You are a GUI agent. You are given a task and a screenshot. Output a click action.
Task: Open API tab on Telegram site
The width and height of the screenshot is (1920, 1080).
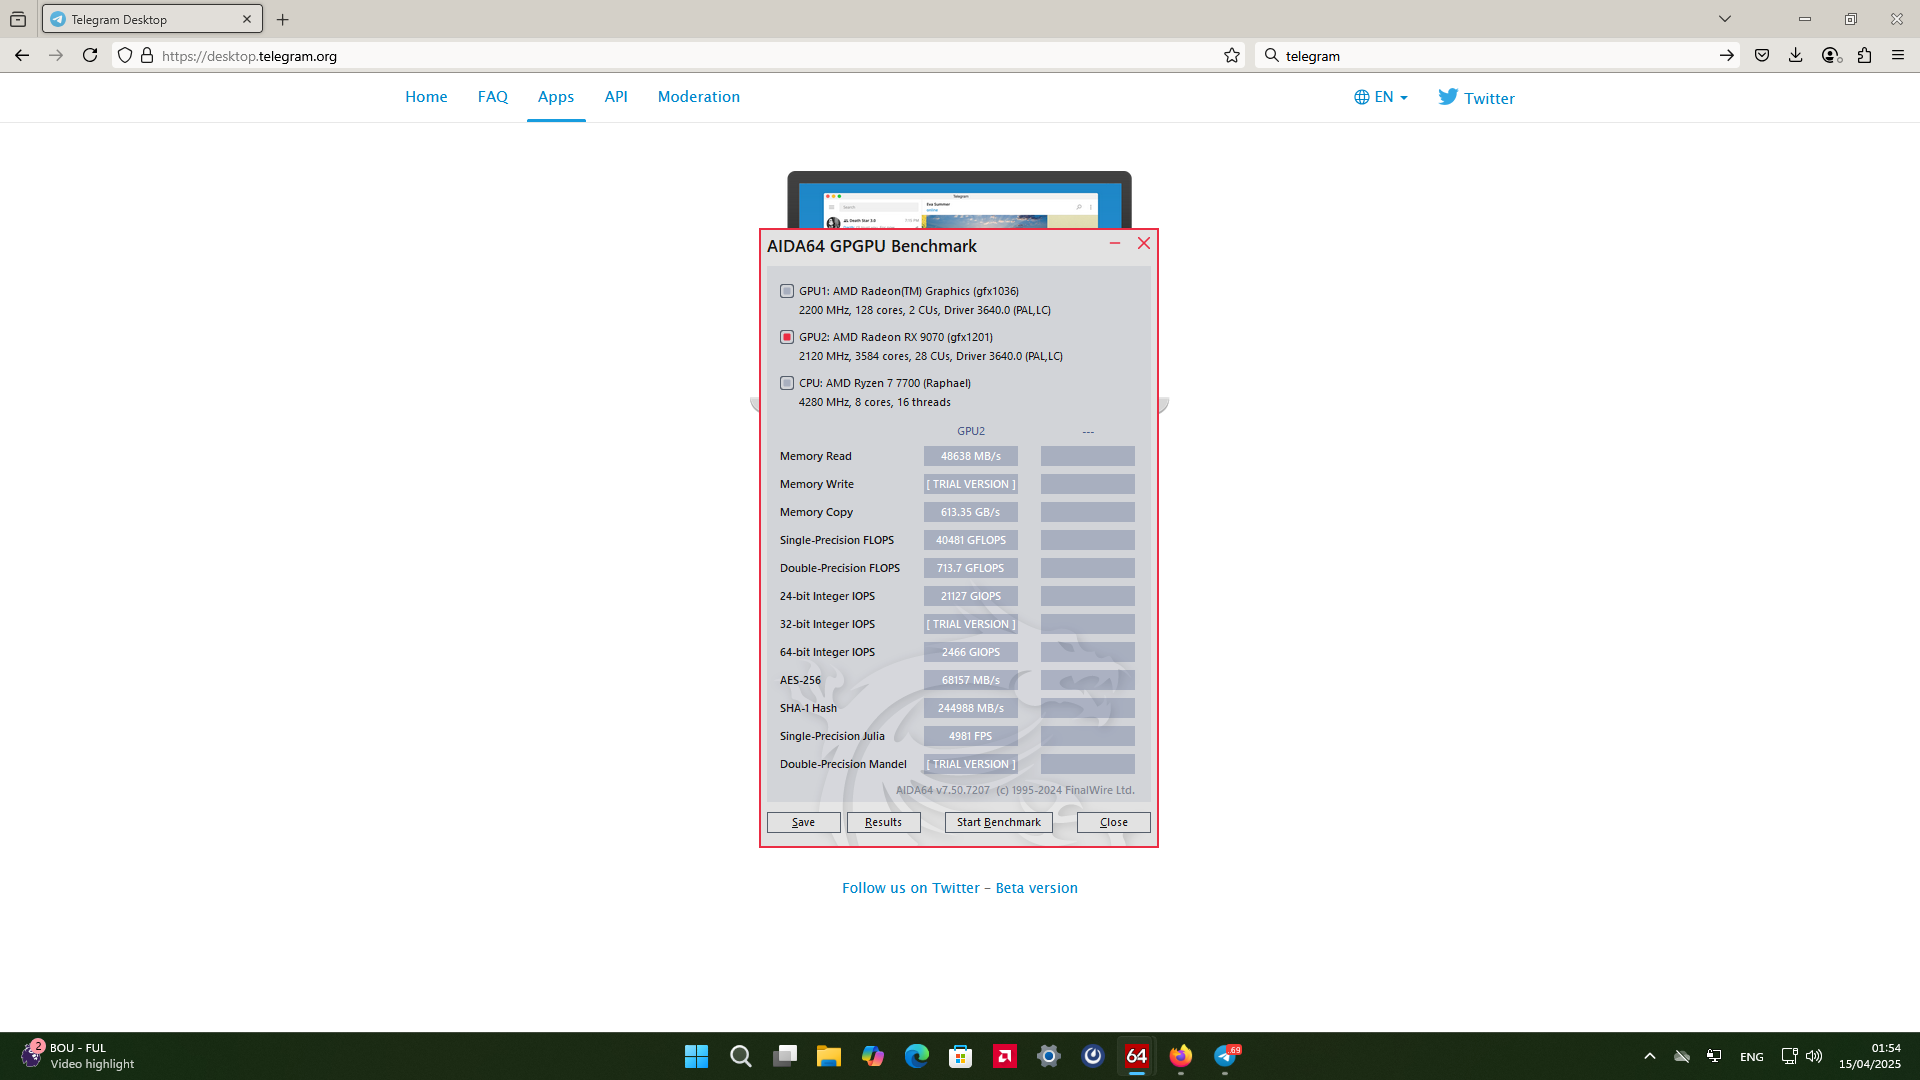[x=616, y=97]
